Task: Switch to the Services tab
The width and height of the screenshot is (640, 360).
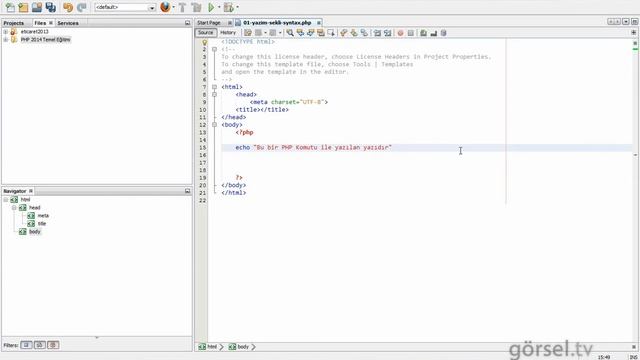Action: 68,23
